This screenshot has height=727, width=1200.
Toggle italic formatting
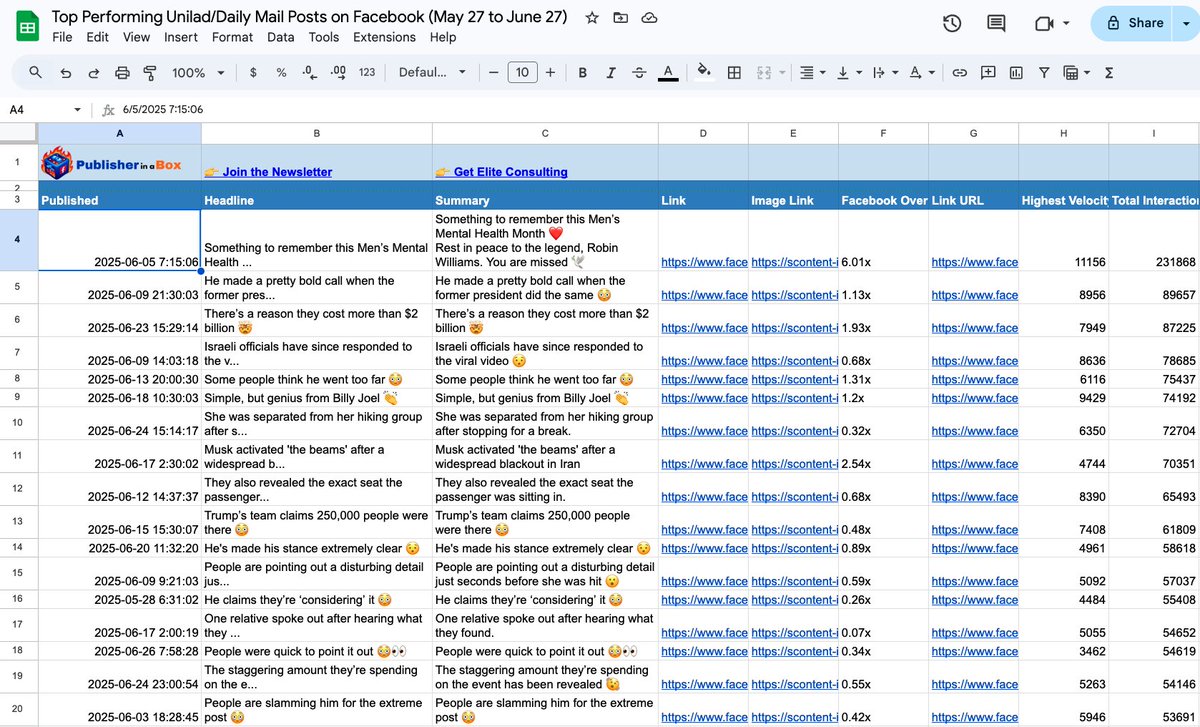tap(610, 72)
